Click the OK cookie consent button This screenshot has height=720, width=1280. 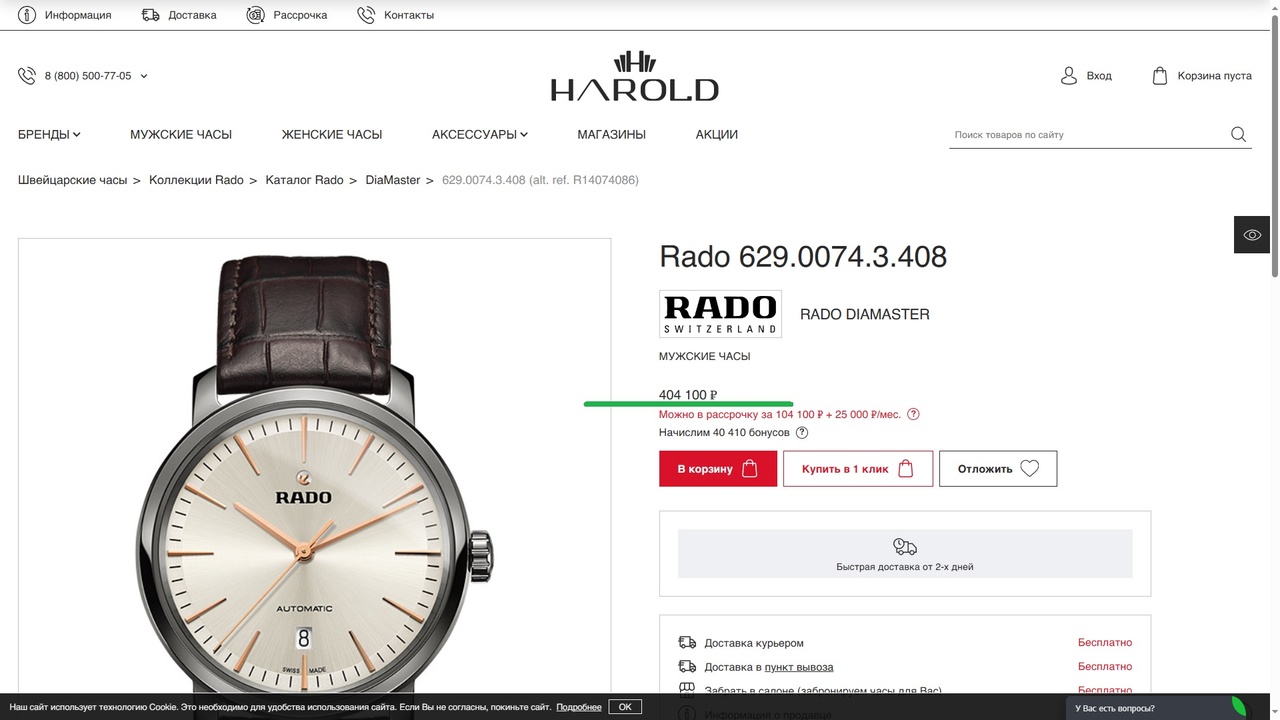coord(625,707)
